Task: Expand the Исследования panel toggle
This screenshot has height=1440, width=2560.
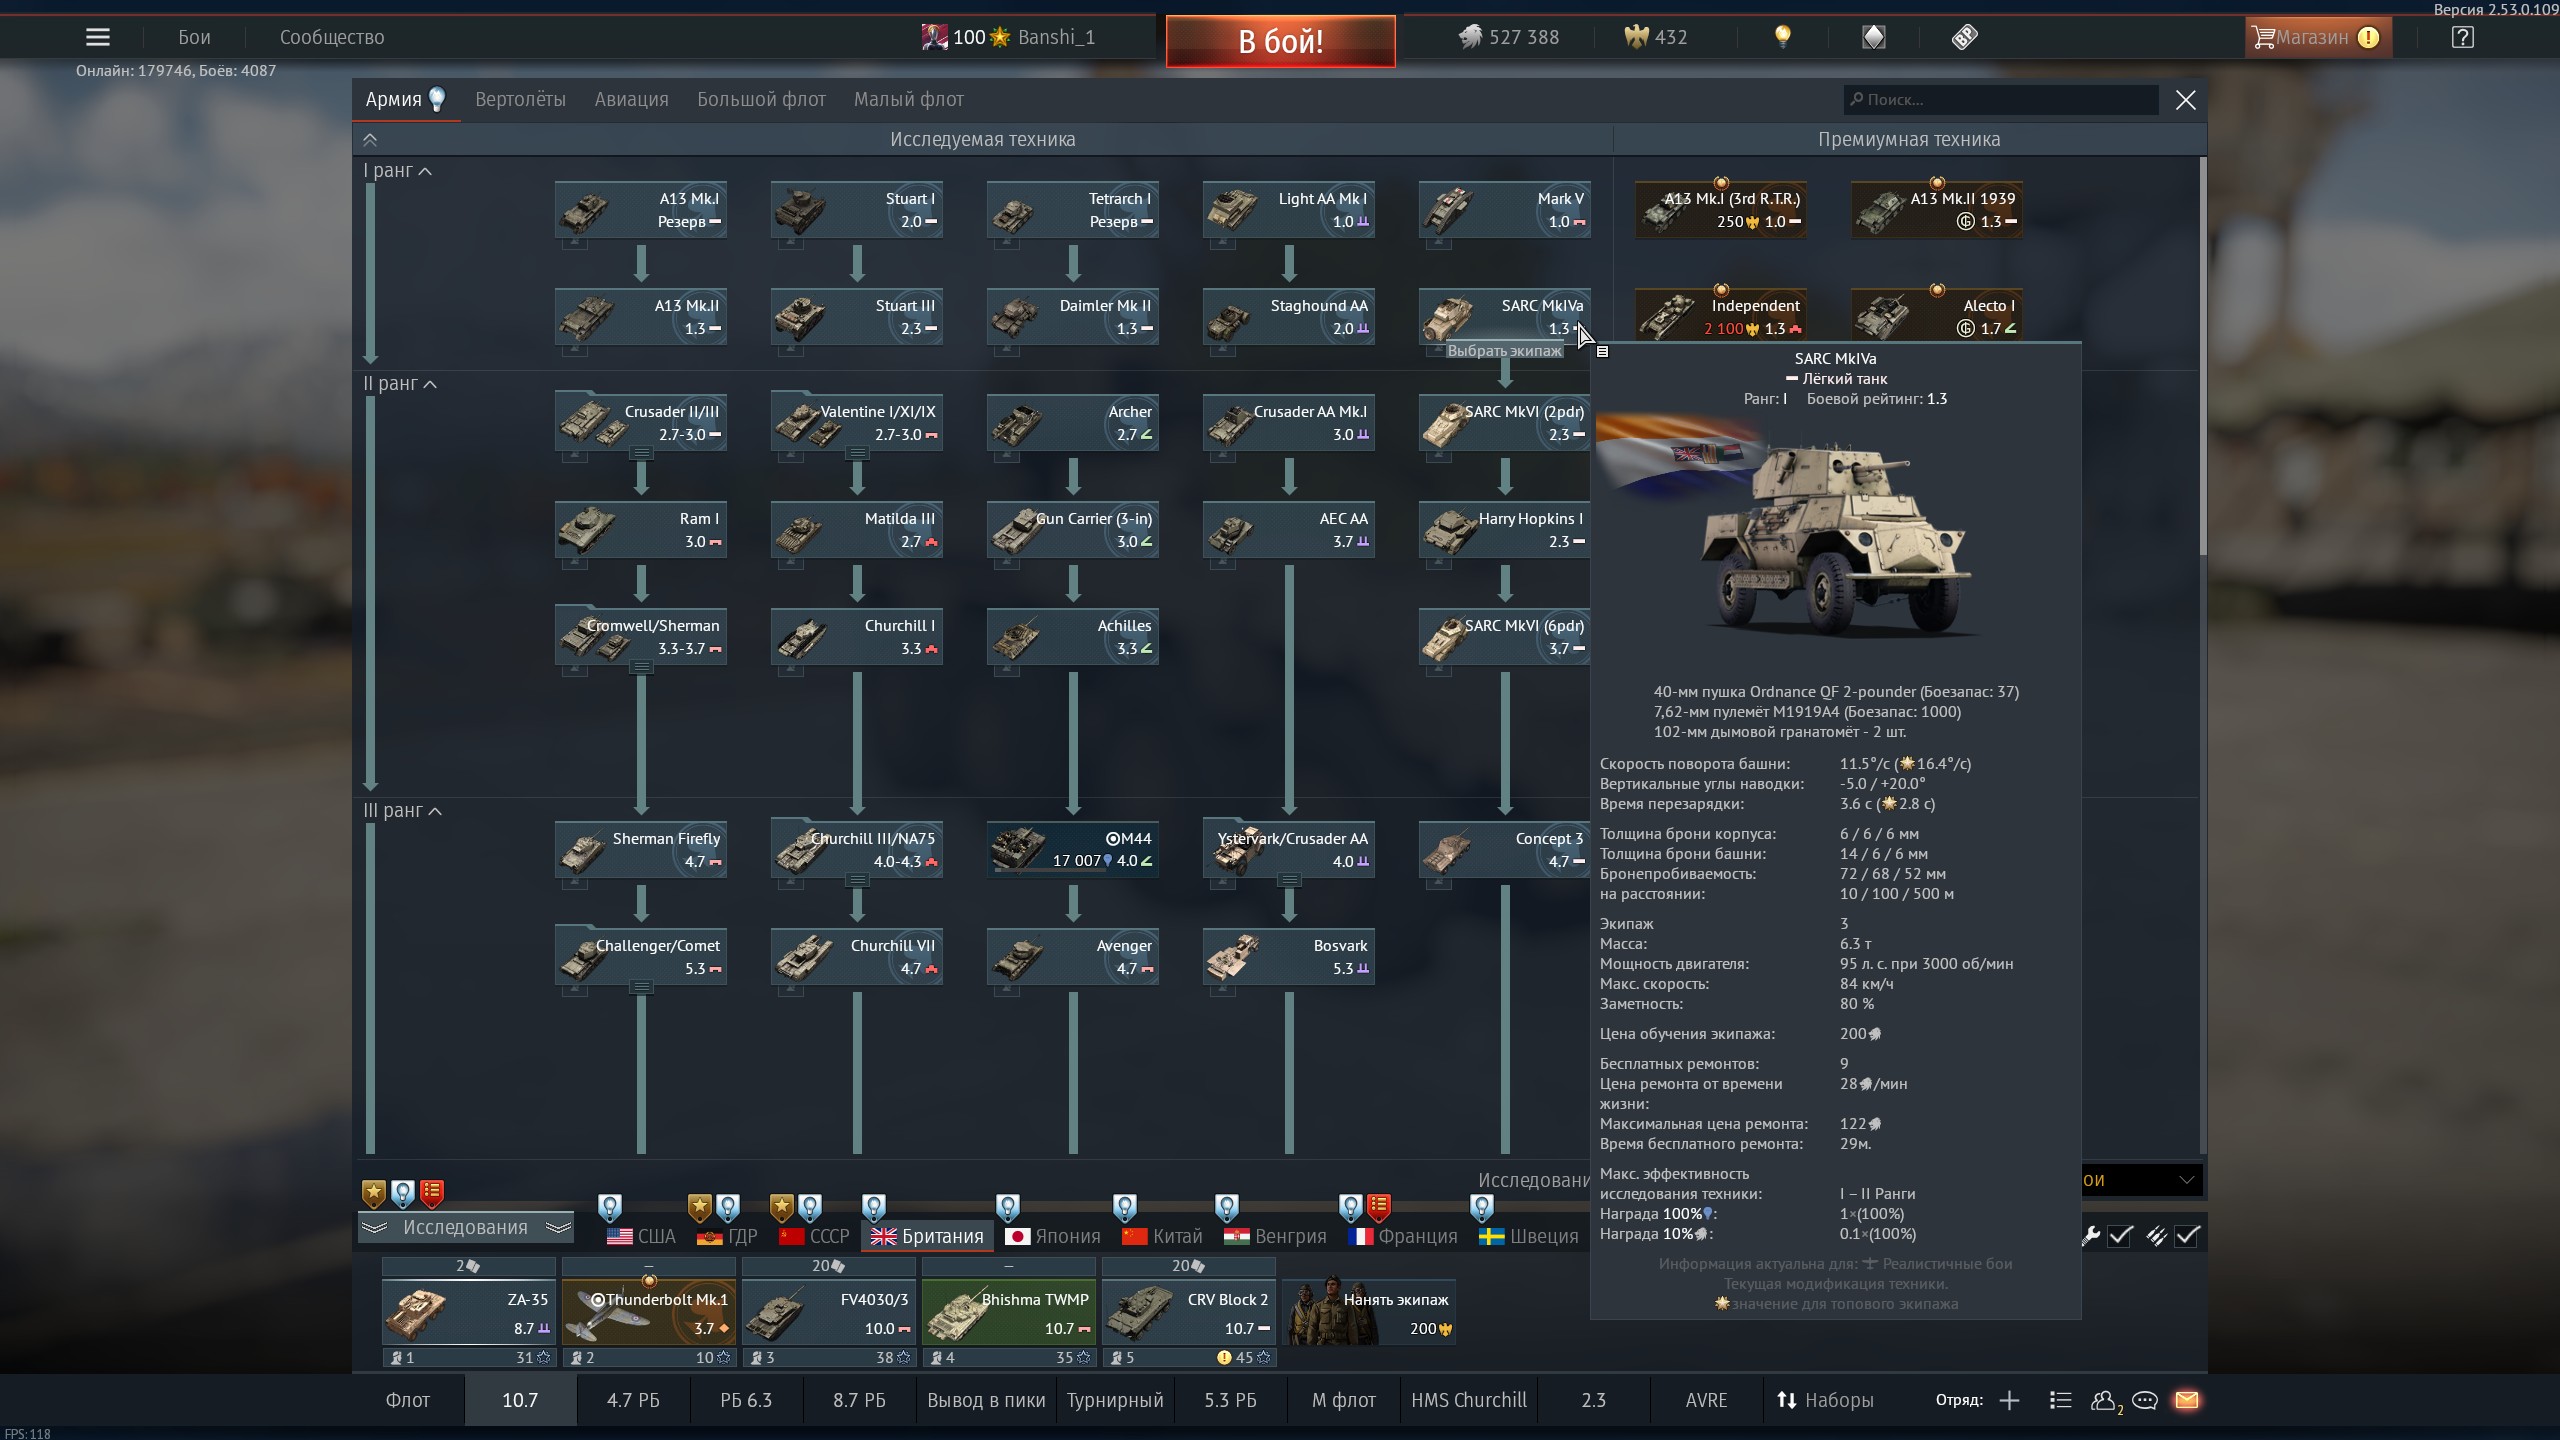Action: coord(465,1228)
